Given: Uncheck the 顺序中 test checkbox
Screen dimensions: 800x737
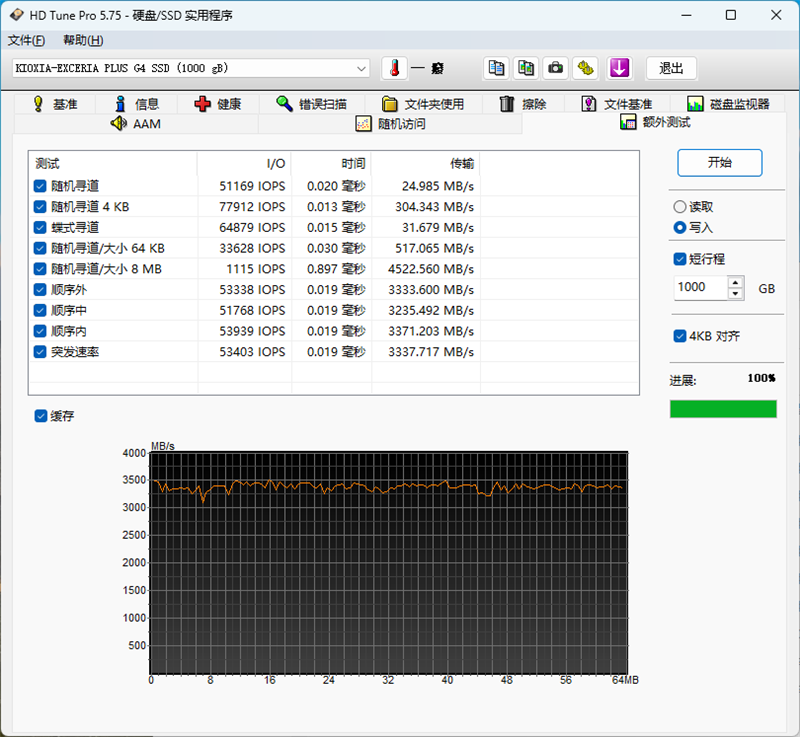Looking at the screenshot, I should 40,310.
